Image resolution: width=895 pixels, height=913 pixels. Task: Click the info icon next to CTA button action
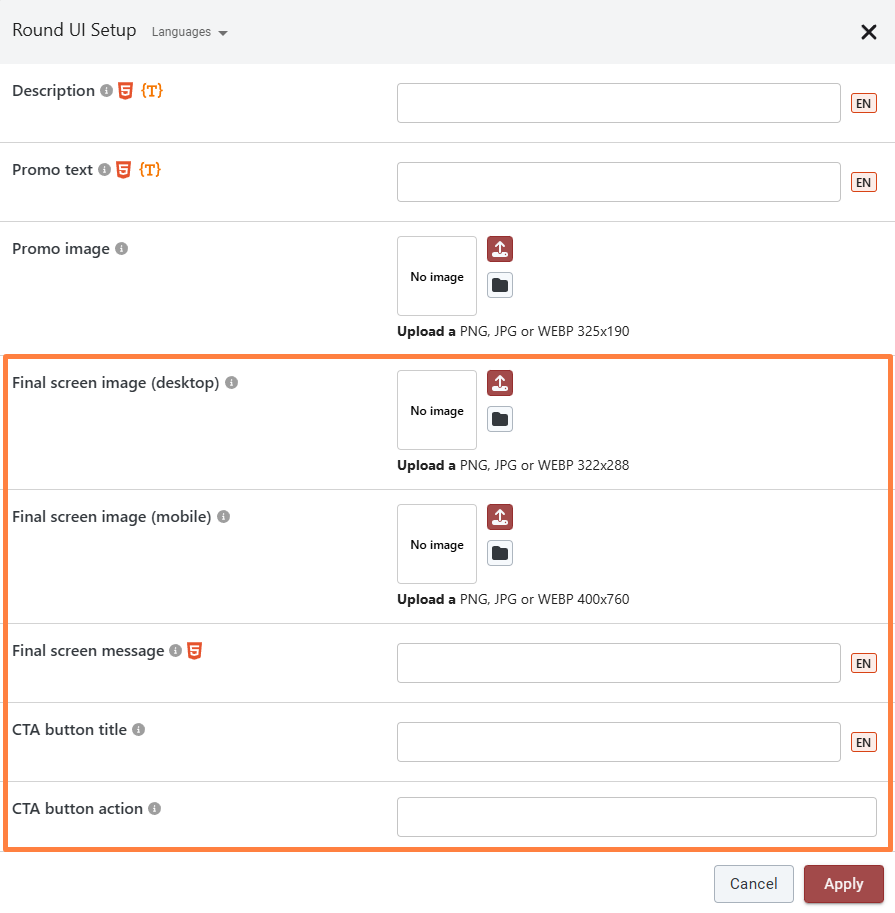(155, 809)
